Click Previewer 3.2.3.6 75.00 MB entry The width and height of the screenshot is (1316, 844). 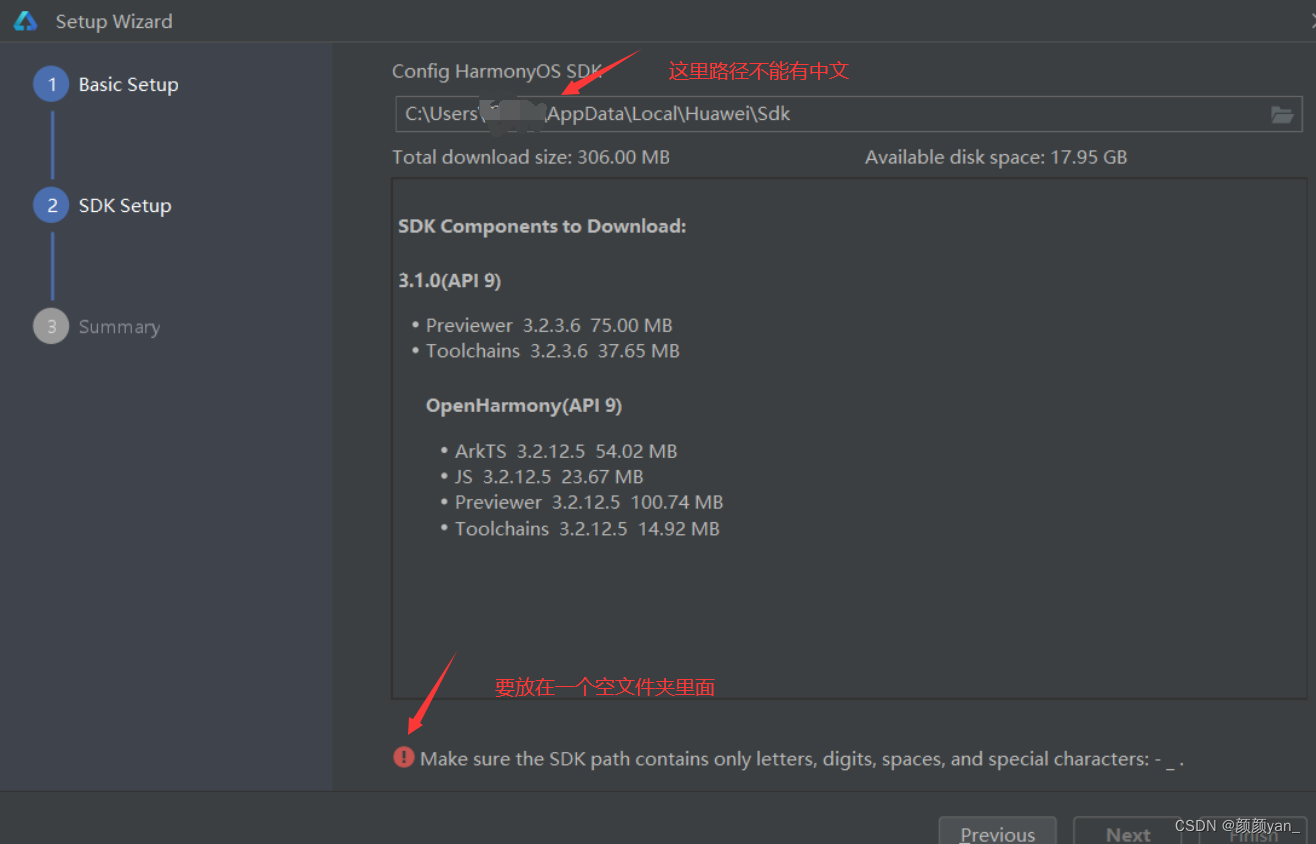[549, 325]
